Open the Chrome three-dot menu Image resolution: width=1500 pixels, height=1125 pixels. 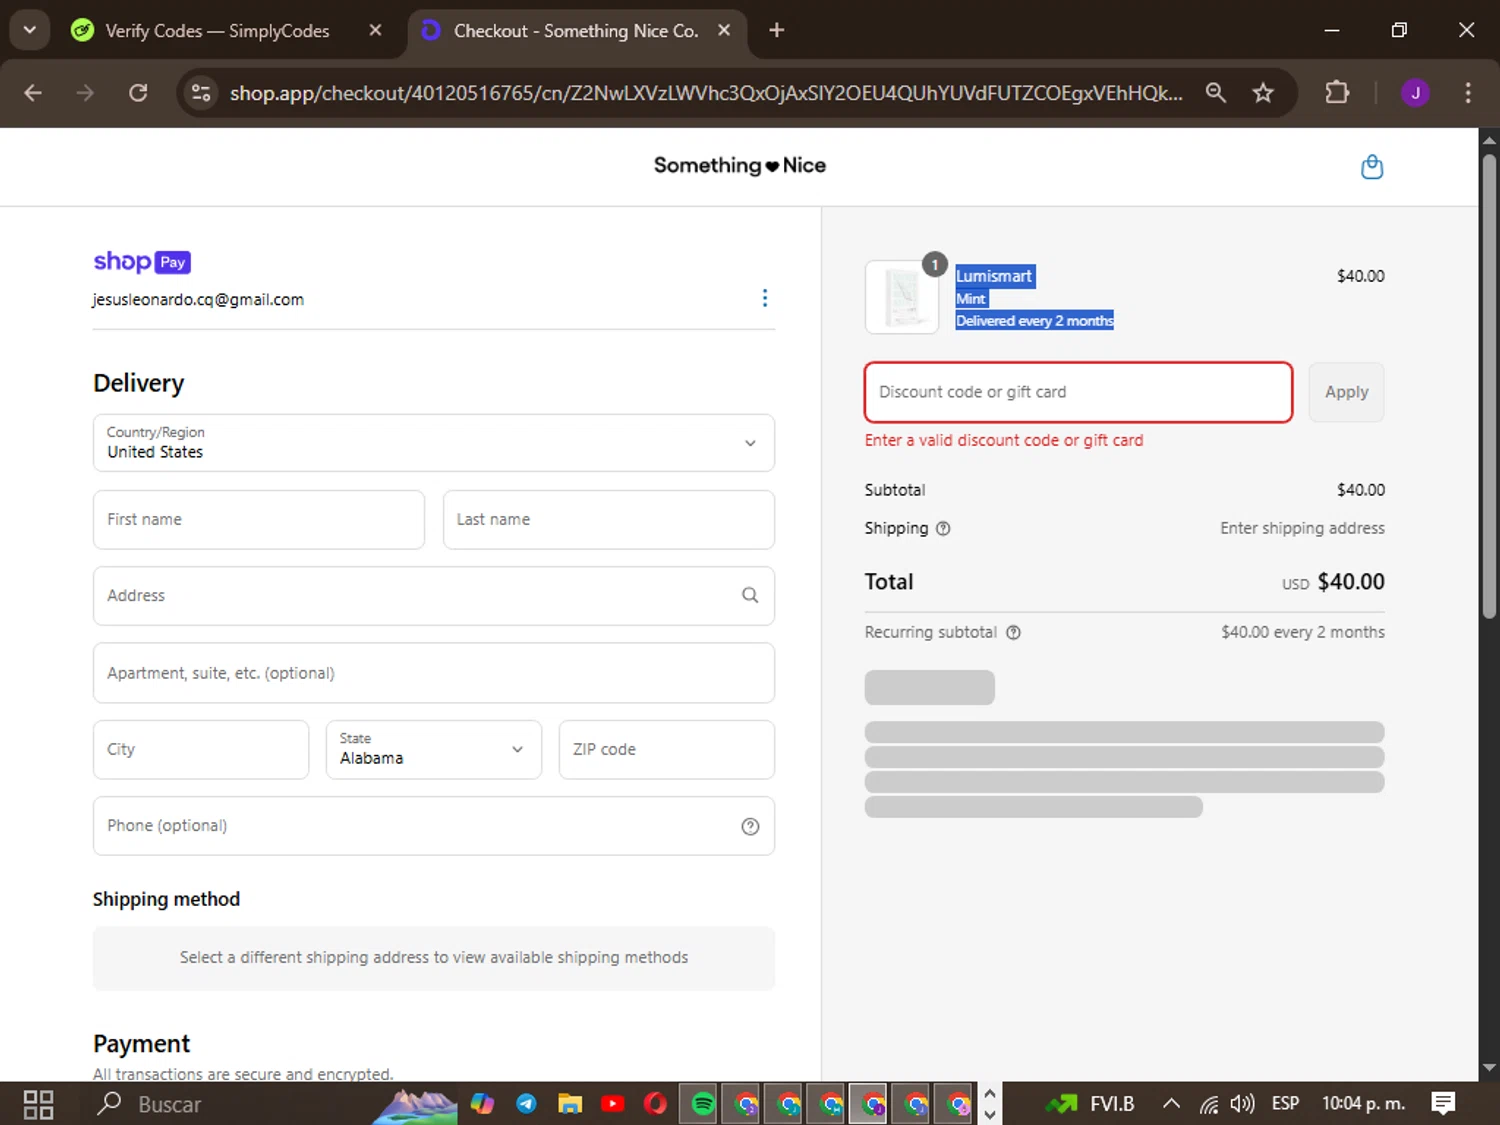coord(1468,93)
